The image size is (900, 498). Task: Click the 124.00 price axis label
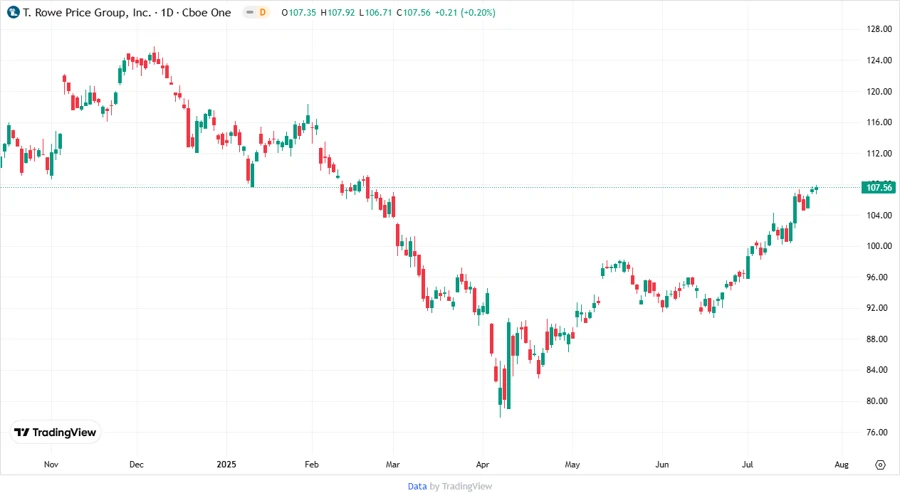tap(879, 60)
